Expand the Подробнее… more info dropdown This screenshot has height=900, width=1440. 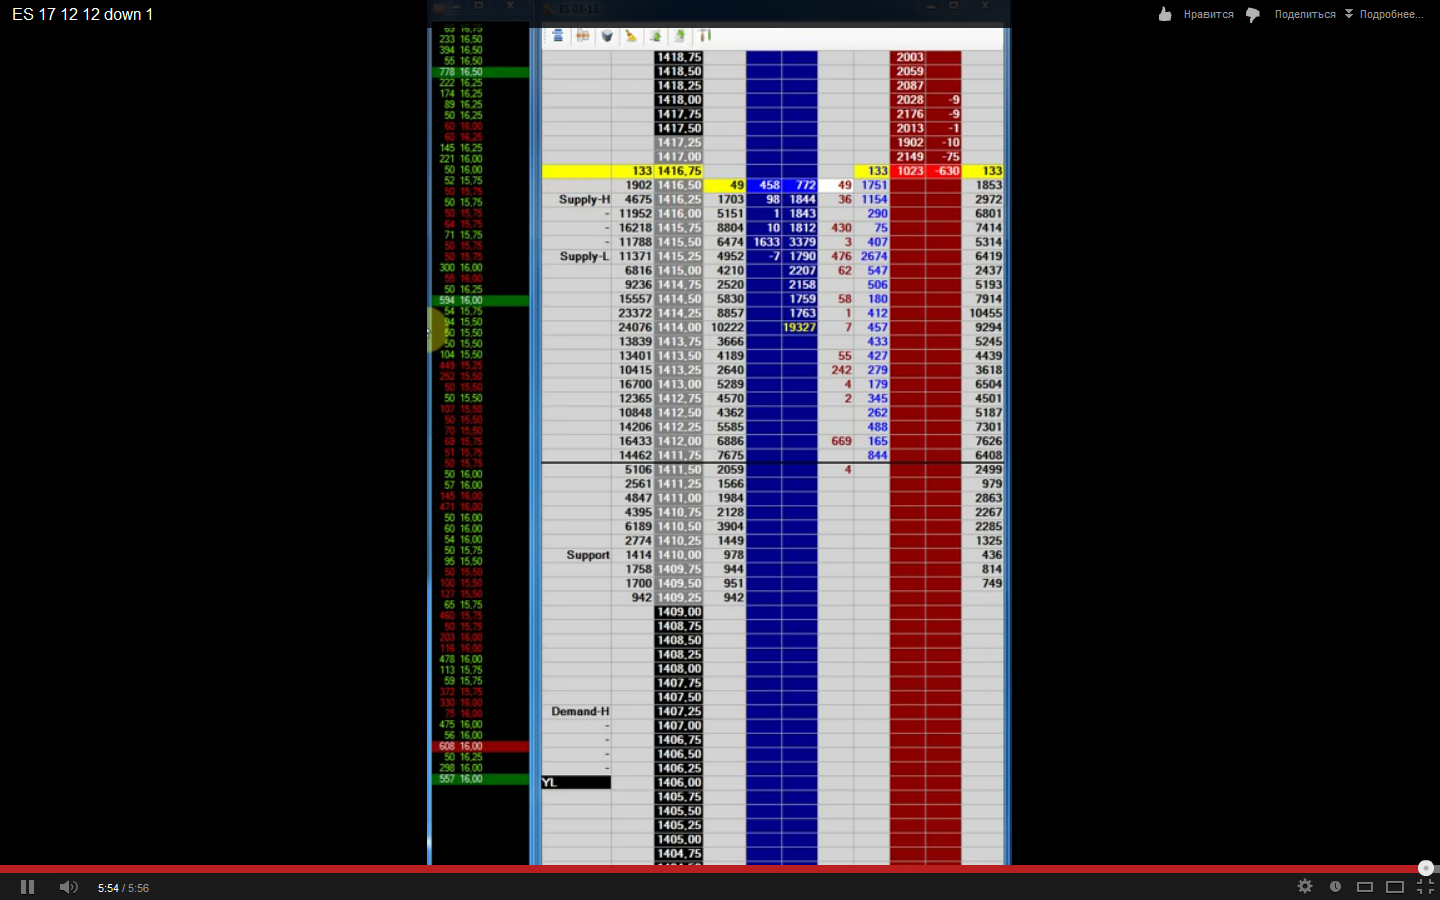1384,15
